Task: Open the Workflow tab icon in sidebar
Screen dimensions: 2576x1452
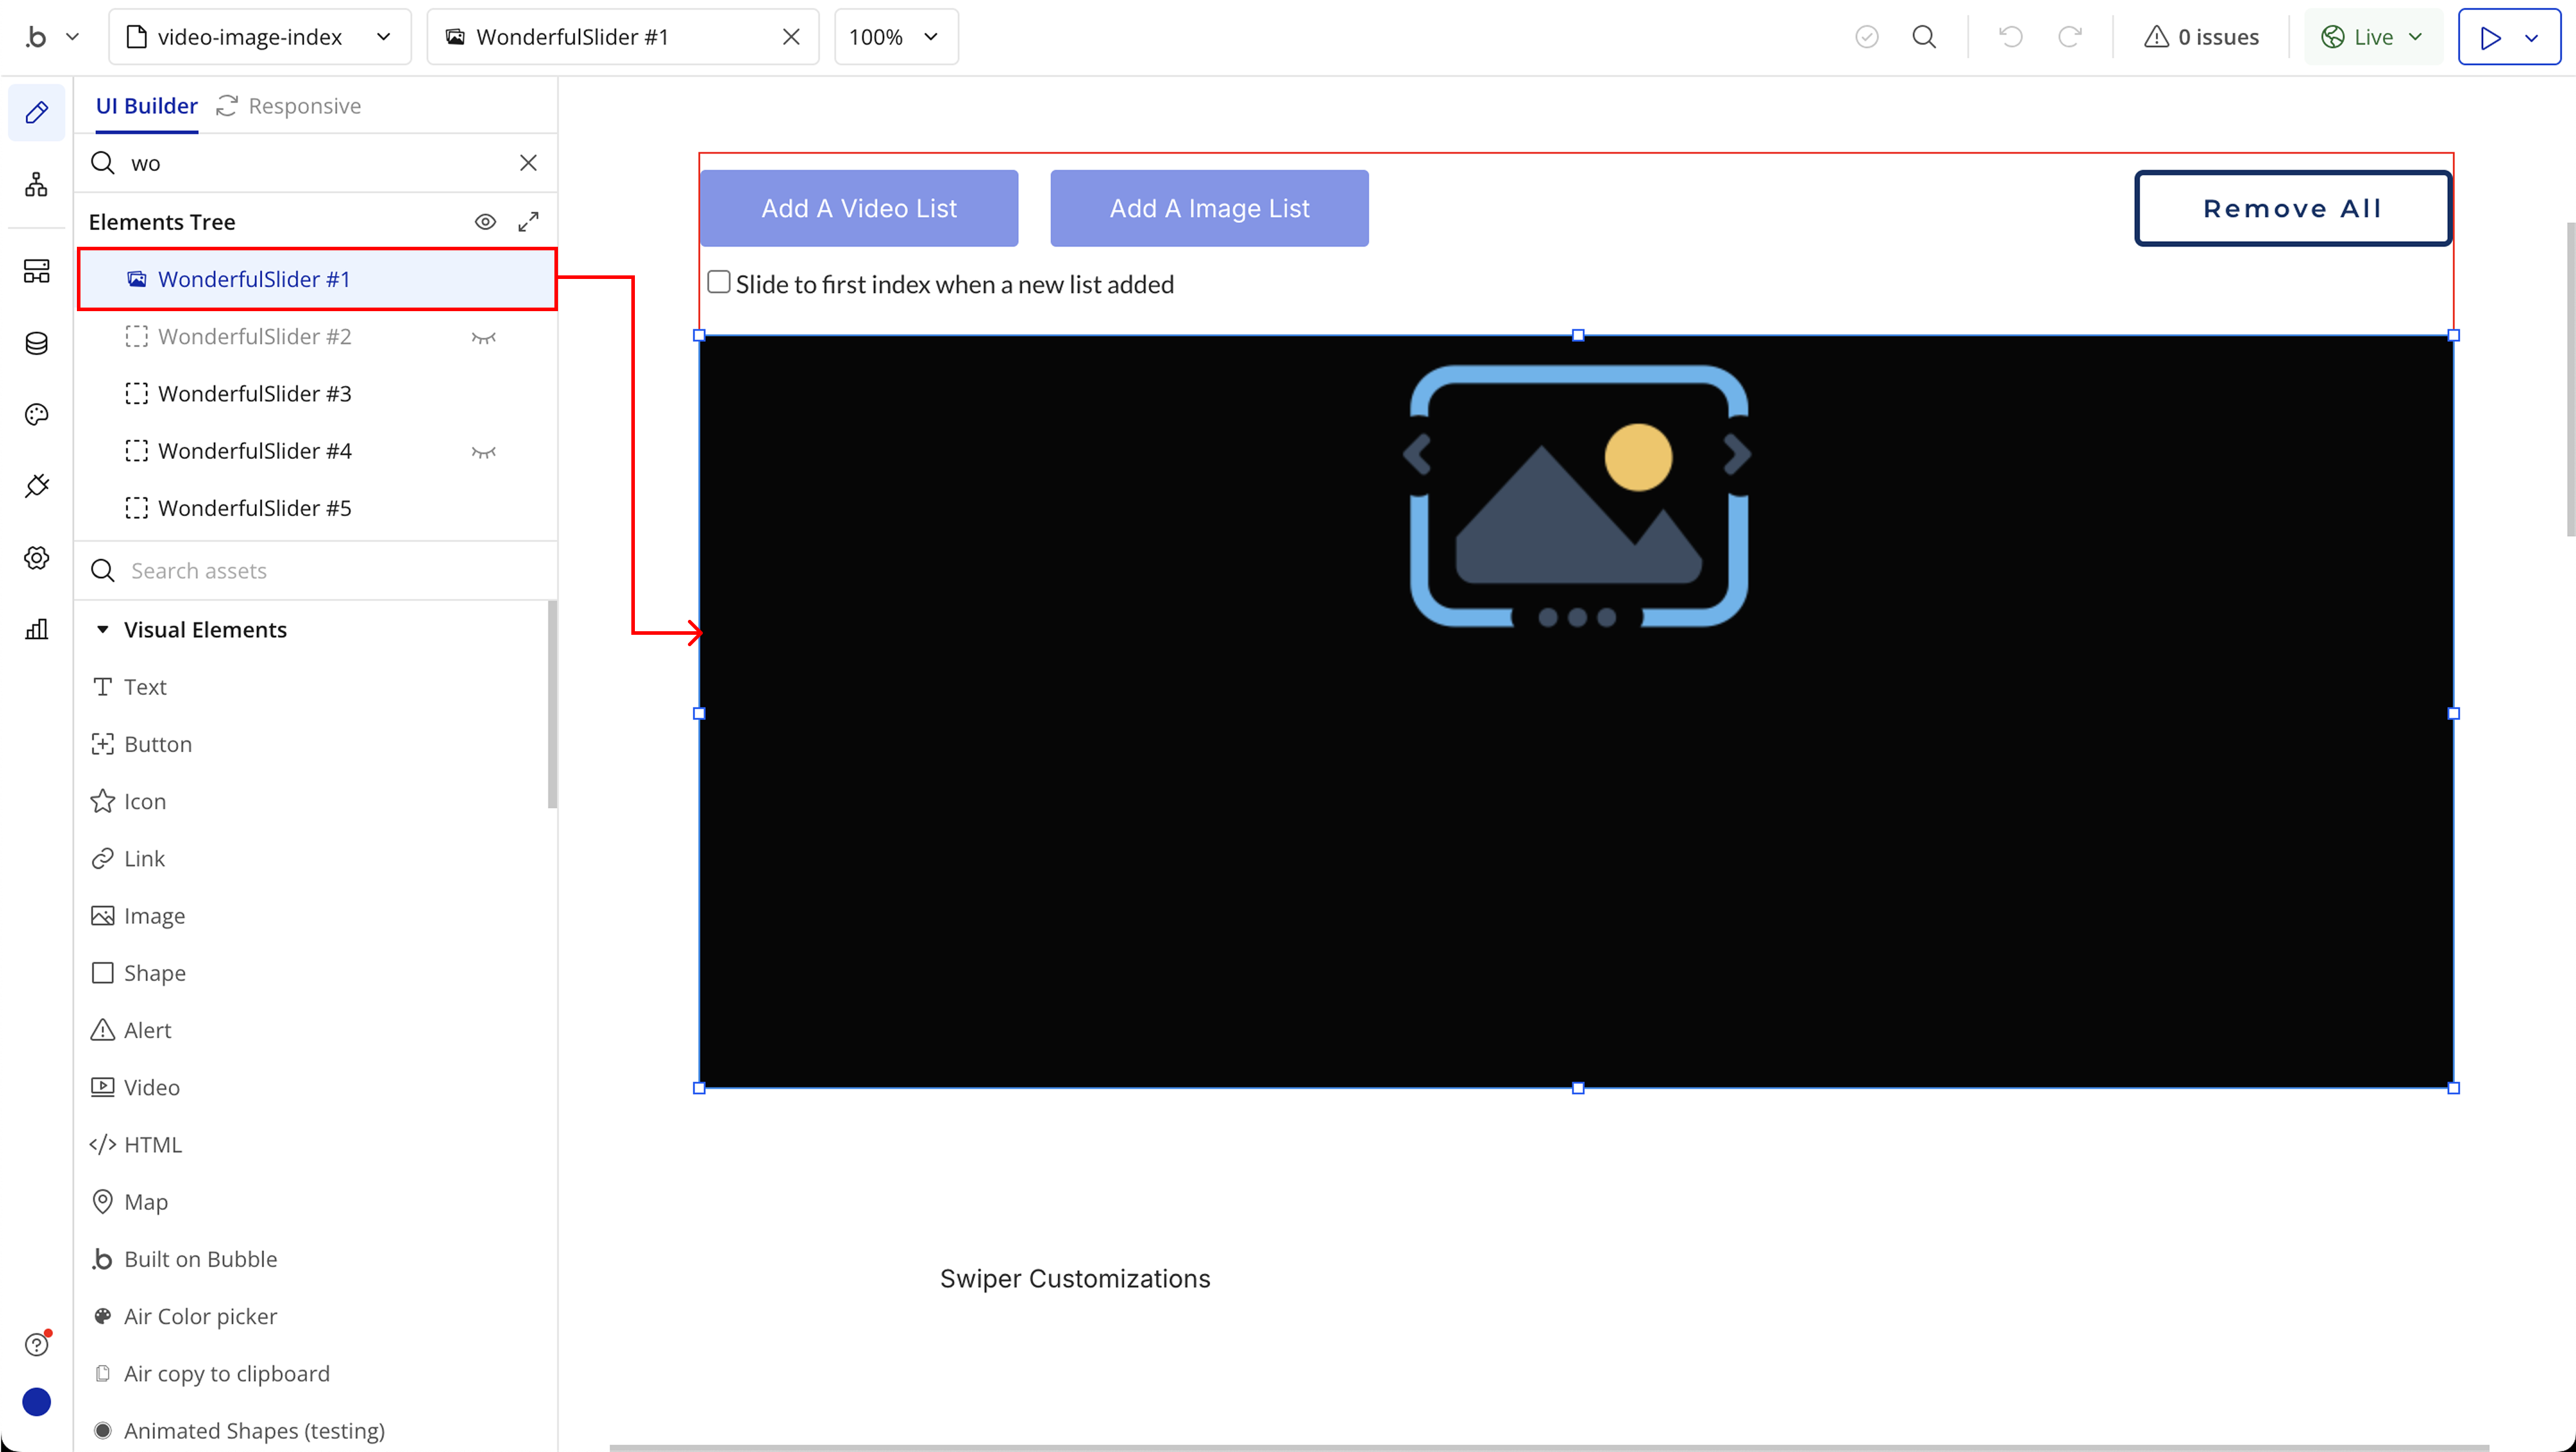Action: 36,185
